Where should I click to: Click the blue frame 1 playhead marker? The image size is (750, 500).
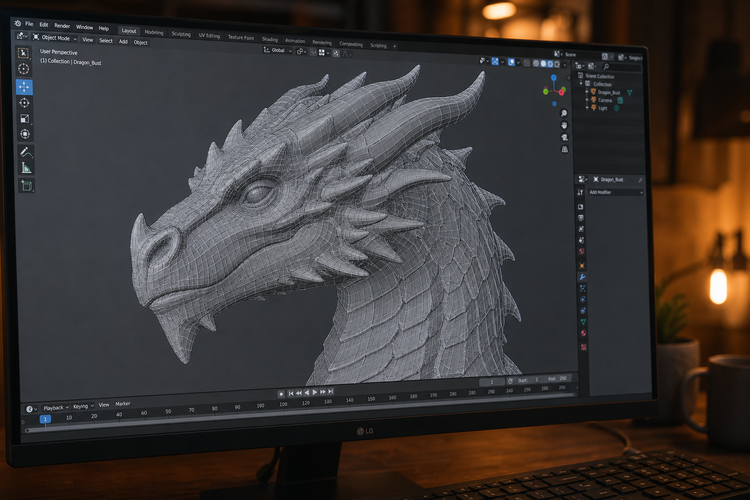click(45, 420)
